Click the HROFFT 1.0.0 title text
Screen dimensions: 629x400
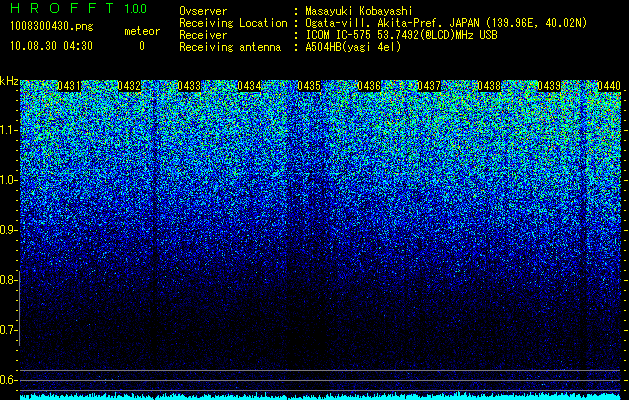(x=78, y=8)
